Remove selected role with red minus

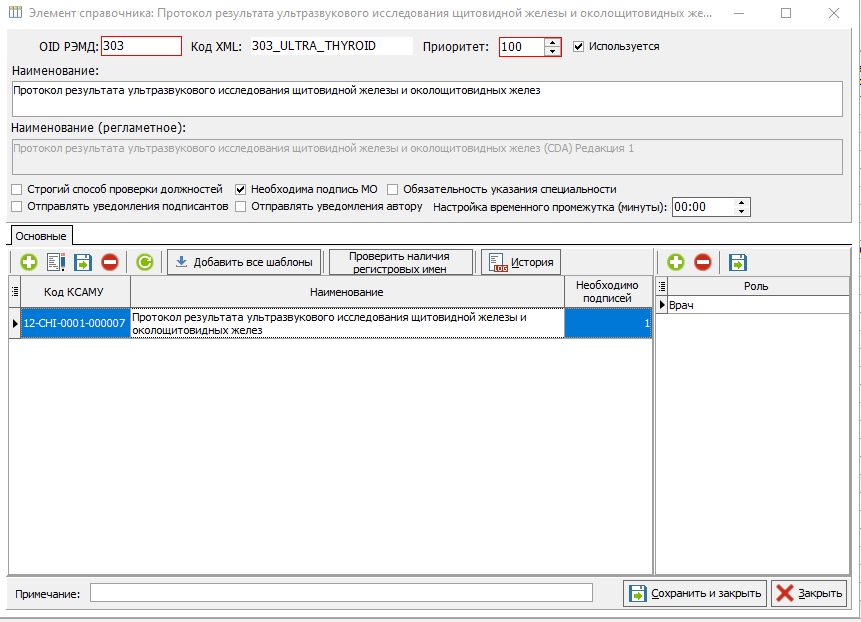[703, 262]
